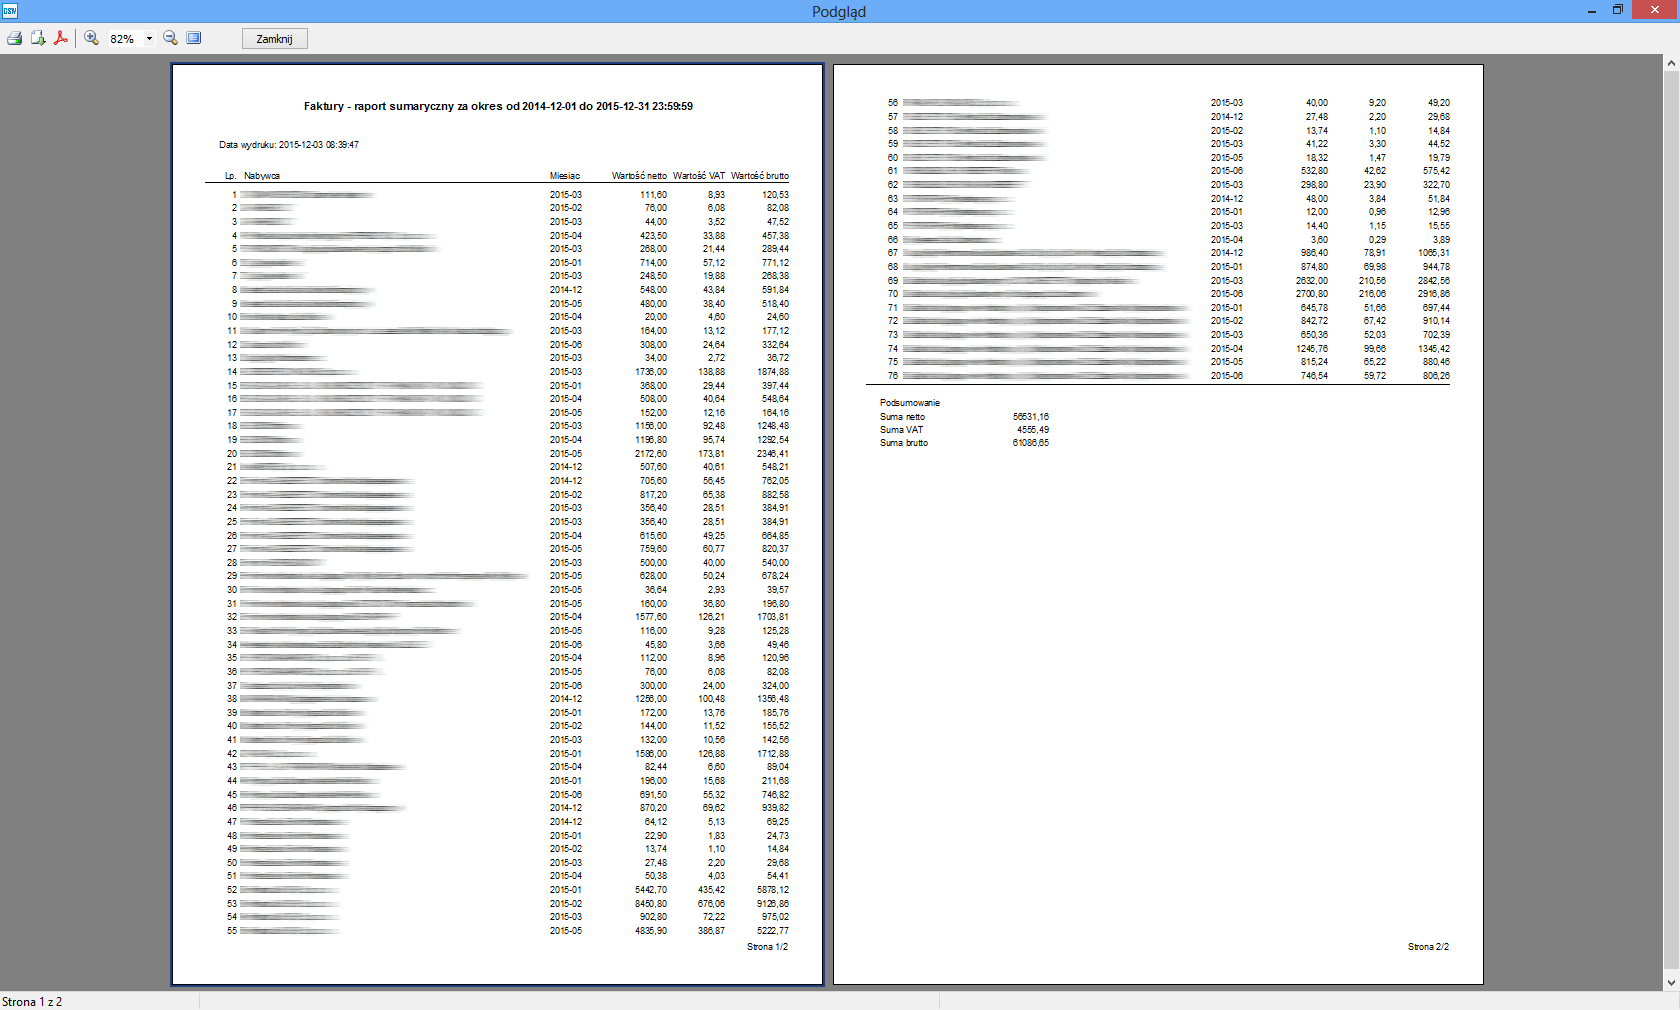Viewport: 1680px width, 1010px height.
Task: Click inside the 82% zoom value field
Action: pos(122,39)
